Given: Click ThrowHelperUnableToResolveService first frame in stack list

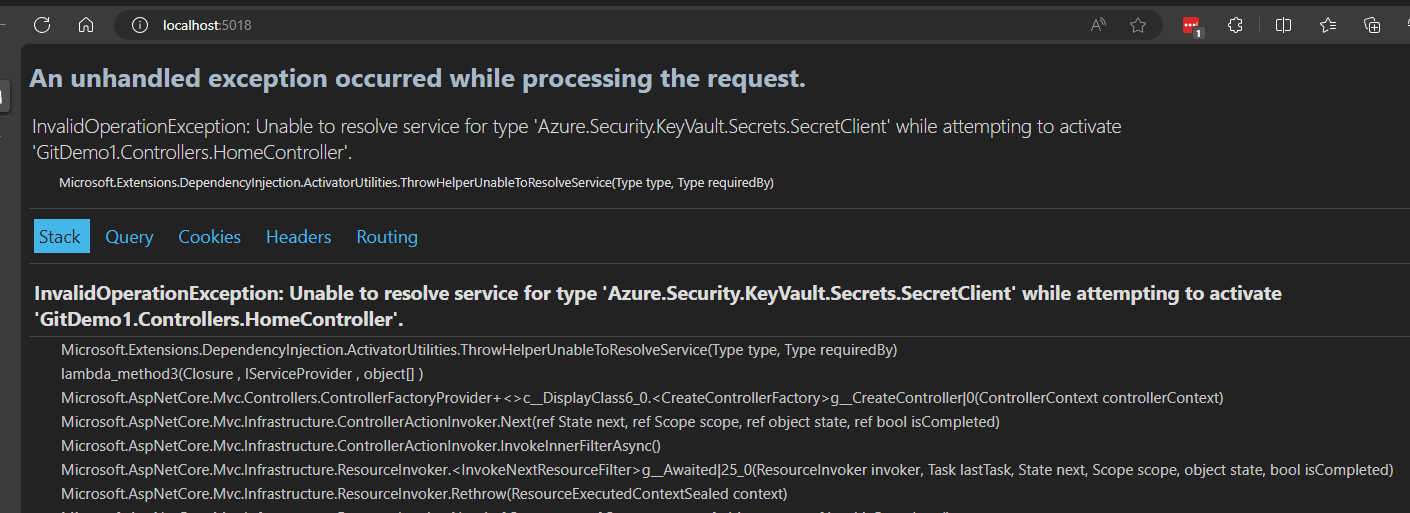Looking at the screenshot, I should pyautogui.click(x=479, y=350).
